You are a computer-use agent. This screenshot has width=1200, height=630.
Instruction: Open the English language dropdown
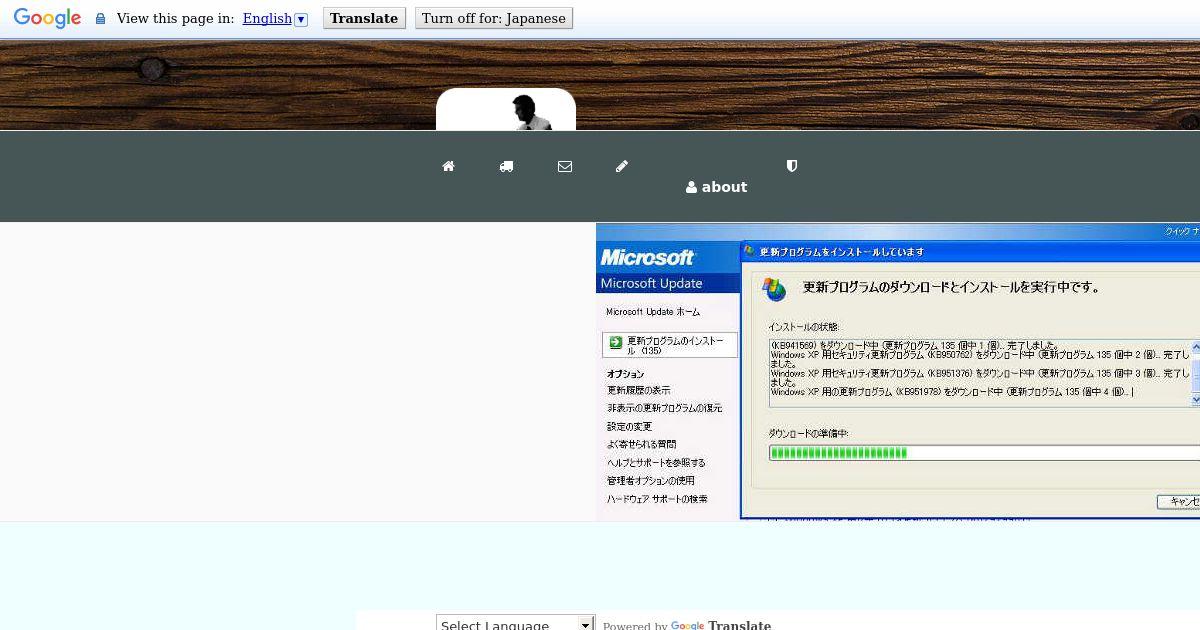tap(275, 18)
